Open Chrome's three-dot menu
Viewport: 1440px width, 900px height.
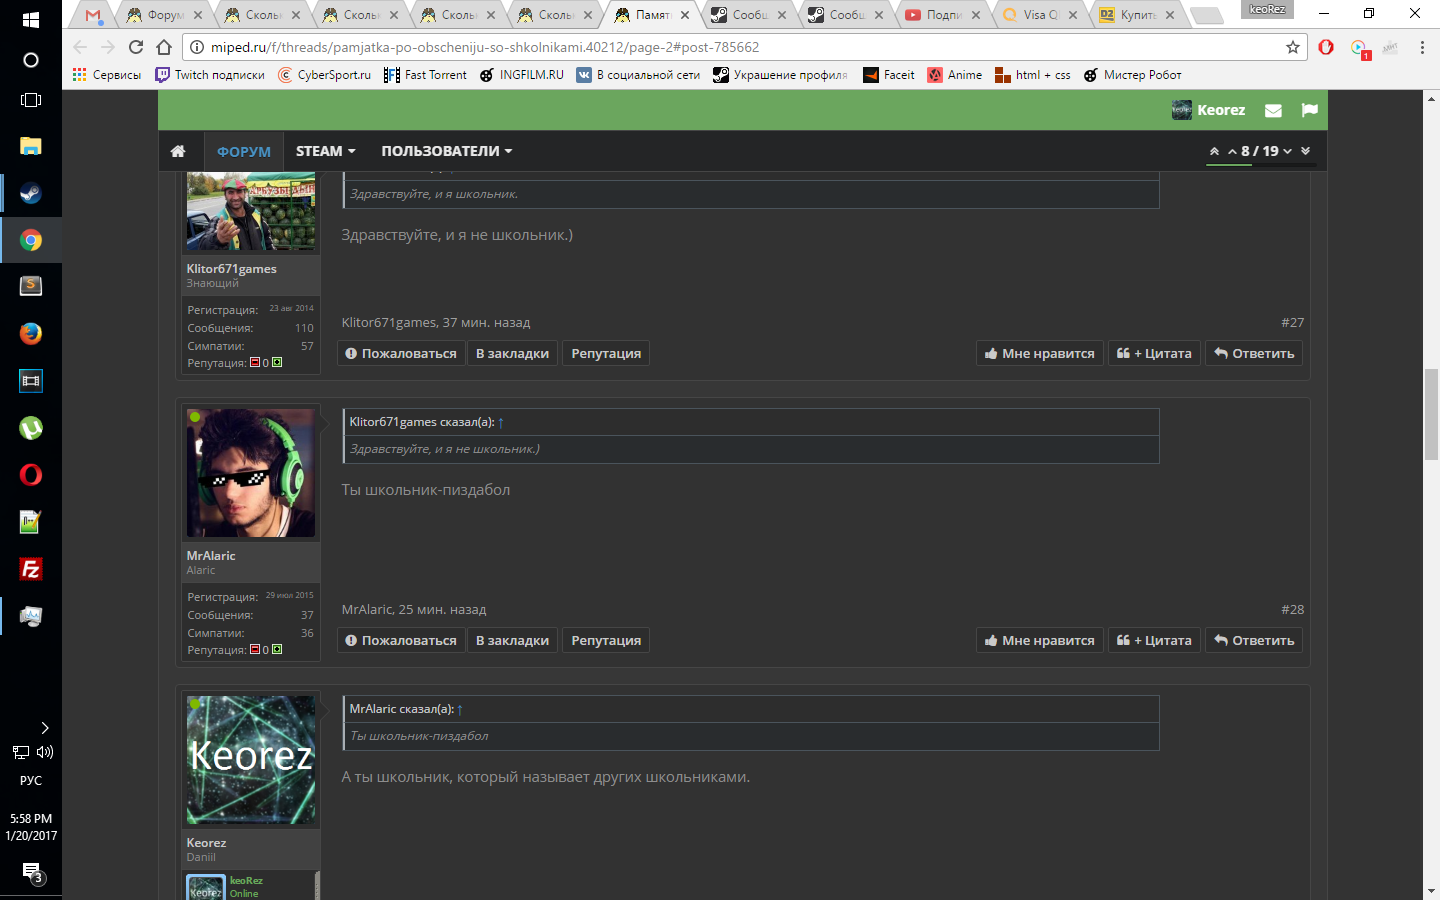pos(1422,47)
